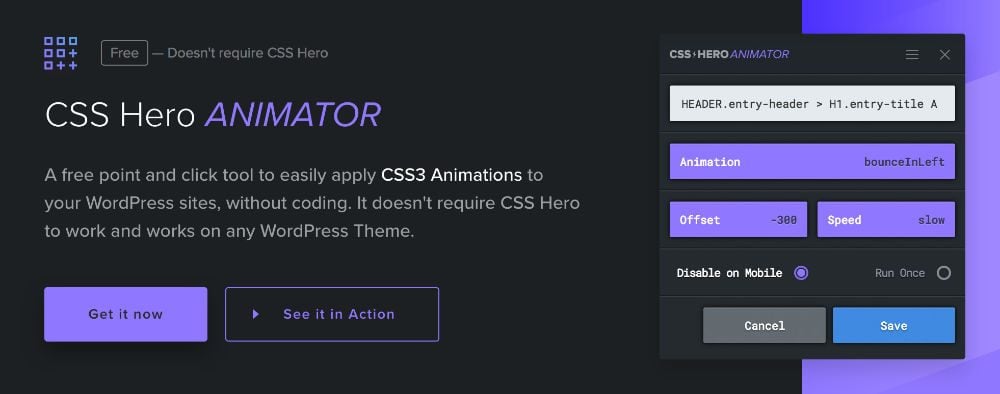The width and height of the screenshot is (1000, 394).
Task: Expand the Speed dropdown set to slow
Action: click(886, 219)
